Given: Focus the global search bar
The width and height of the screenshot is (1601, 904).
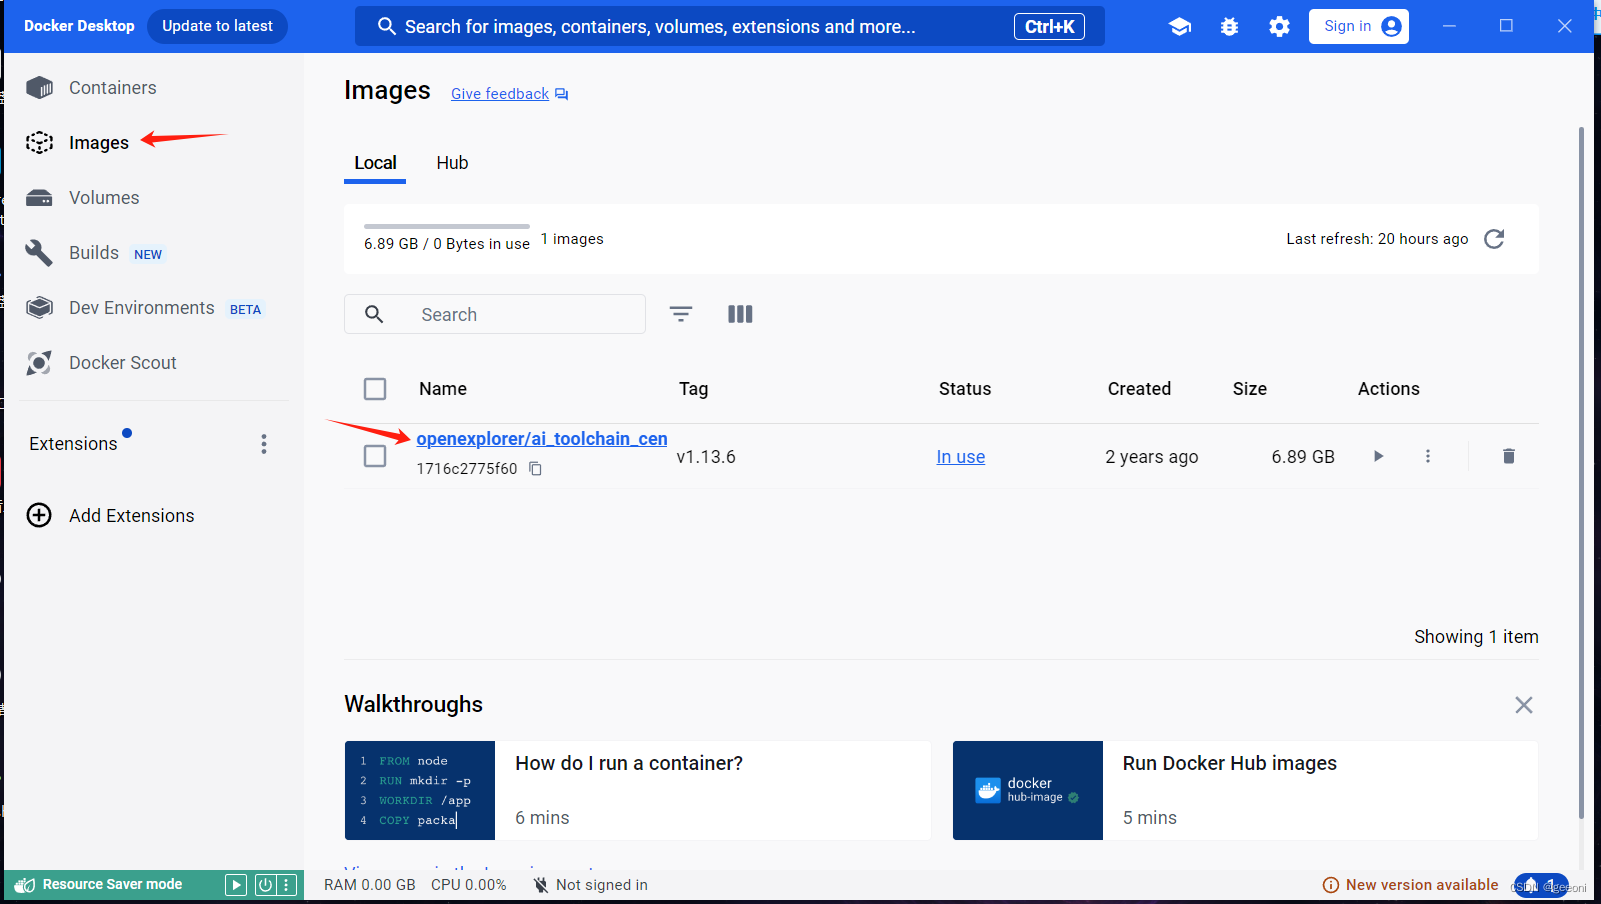Looking at the screenshot, I should click(x=730, y=26).
